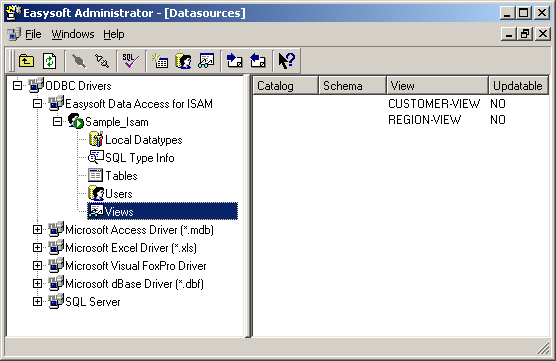The height and width of the screenshot is (361, 556).
Task: Click the Microsoft Excel Driver icon
Action: [56, 248]
